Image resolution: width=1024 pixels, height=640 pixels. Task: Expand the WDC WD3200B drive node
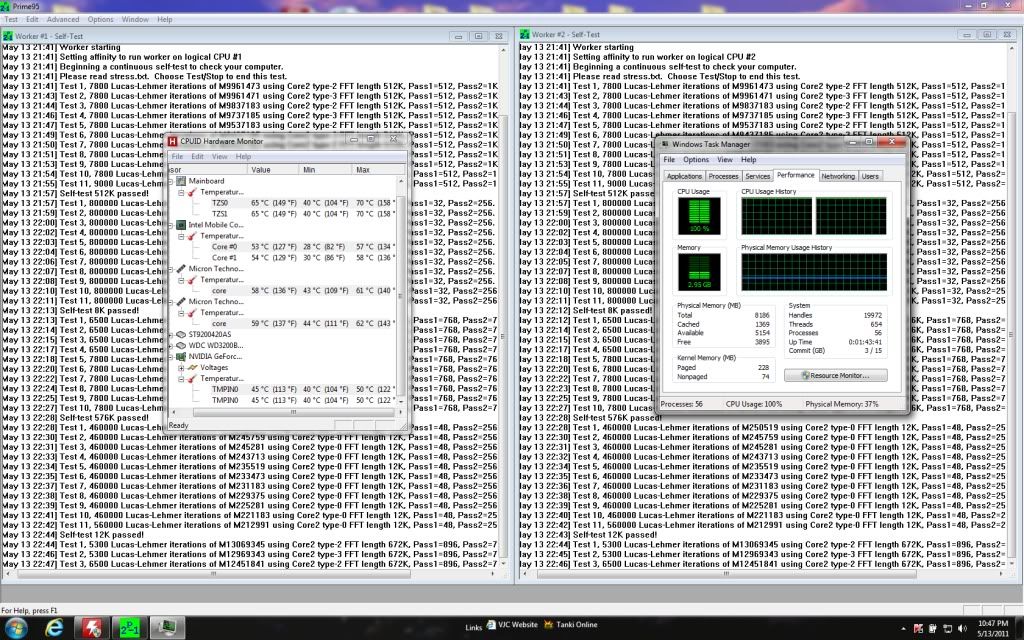(170, 345)
